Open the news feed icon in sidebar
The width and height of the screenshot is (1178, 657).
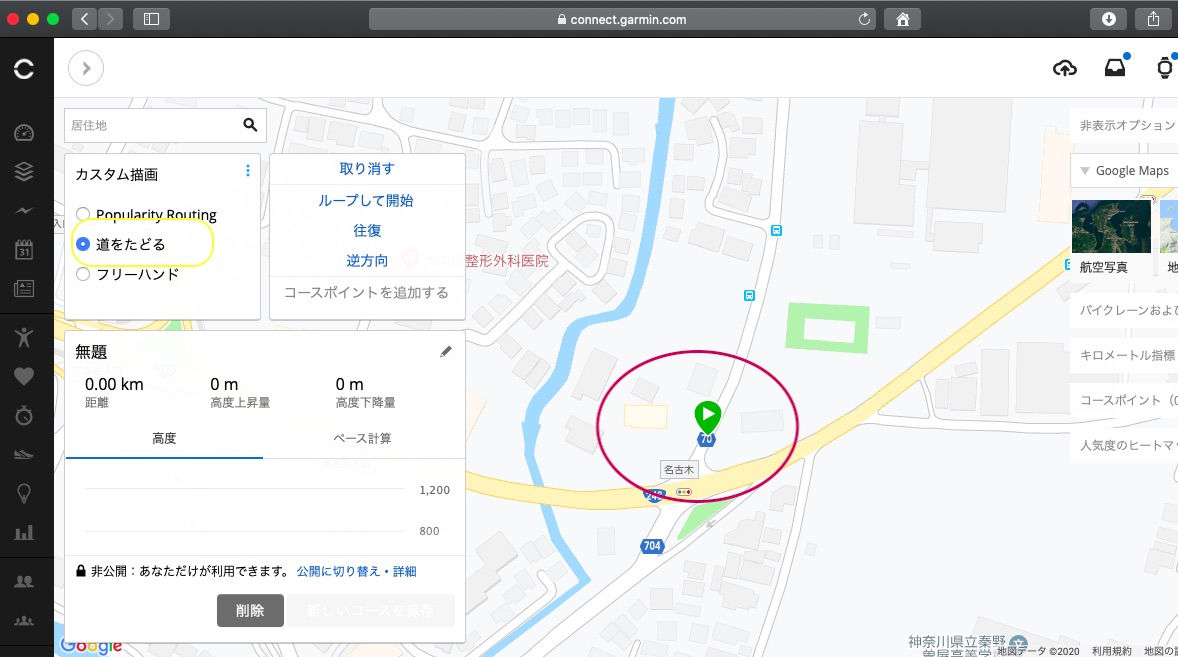coord(24,288)
